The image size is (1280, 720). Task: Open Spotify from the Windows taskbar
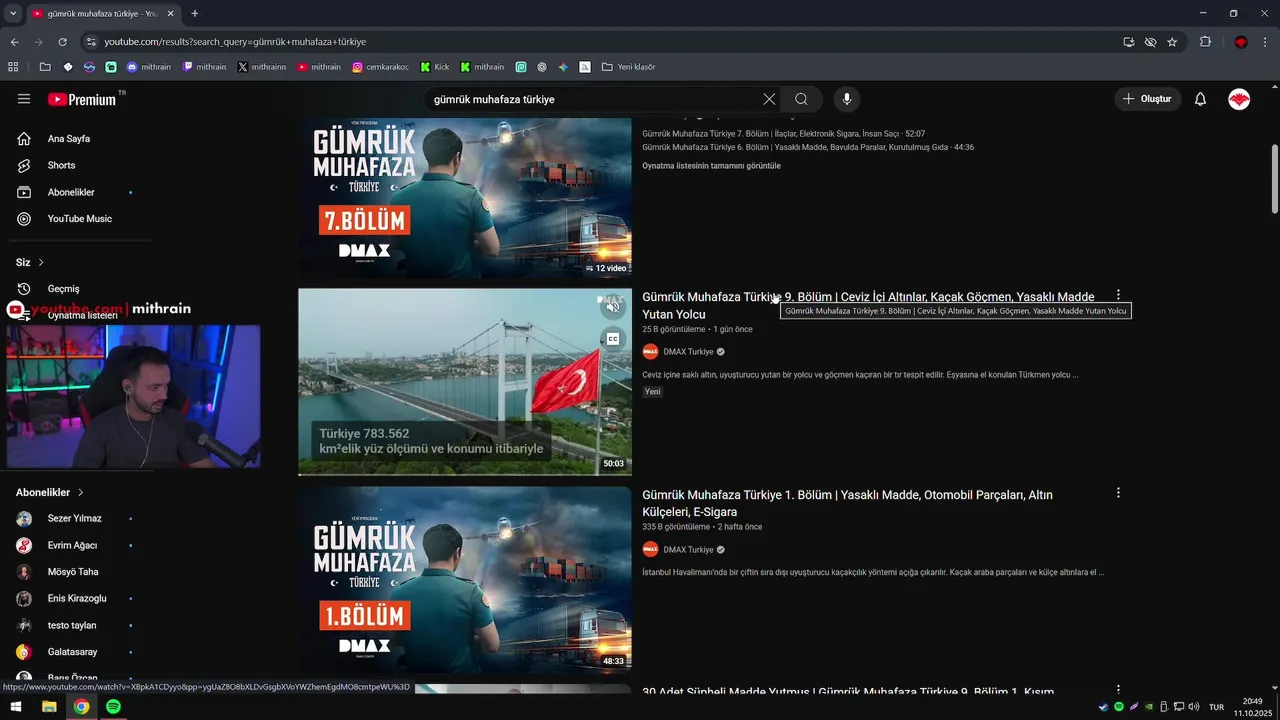pyautogui.click(x=113, y=706)
